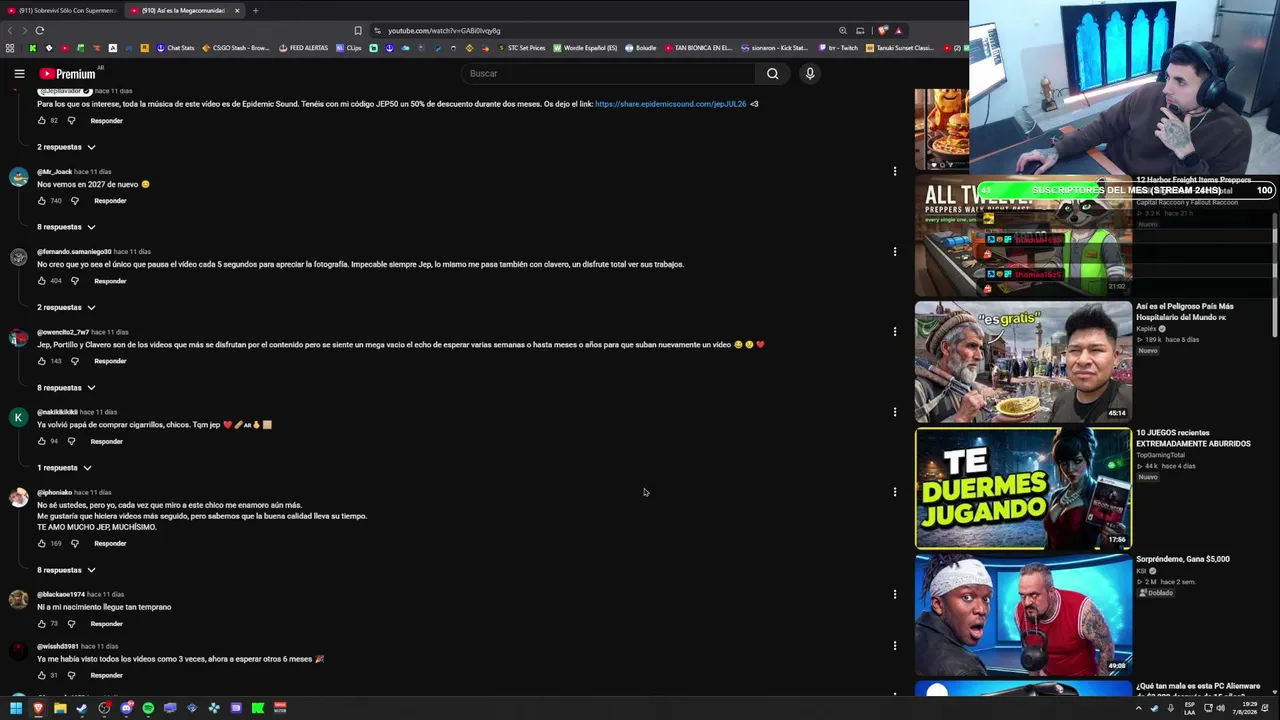Viewport: 1280px width, 720px height.
Task: Reply to @Mr_Joack with Responder
Action: tap(110, 201)
